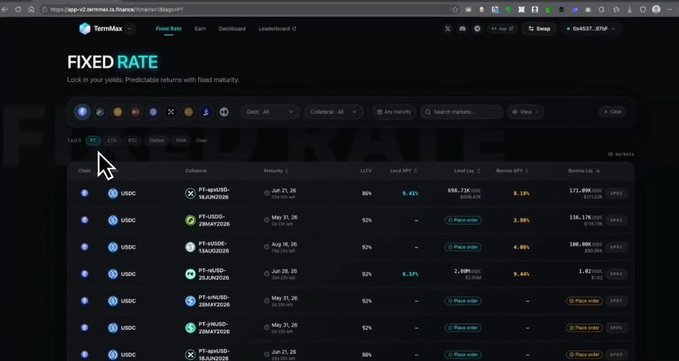Click the 9.44% Borrow APY value

coord(521,274)
